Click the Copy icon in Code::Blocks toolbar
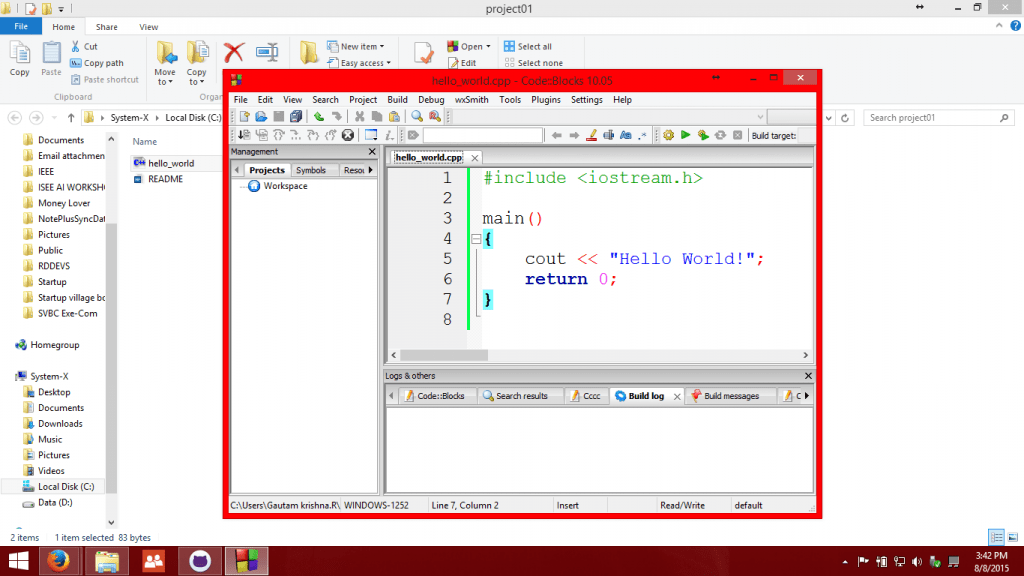 (x=377, y=117)
